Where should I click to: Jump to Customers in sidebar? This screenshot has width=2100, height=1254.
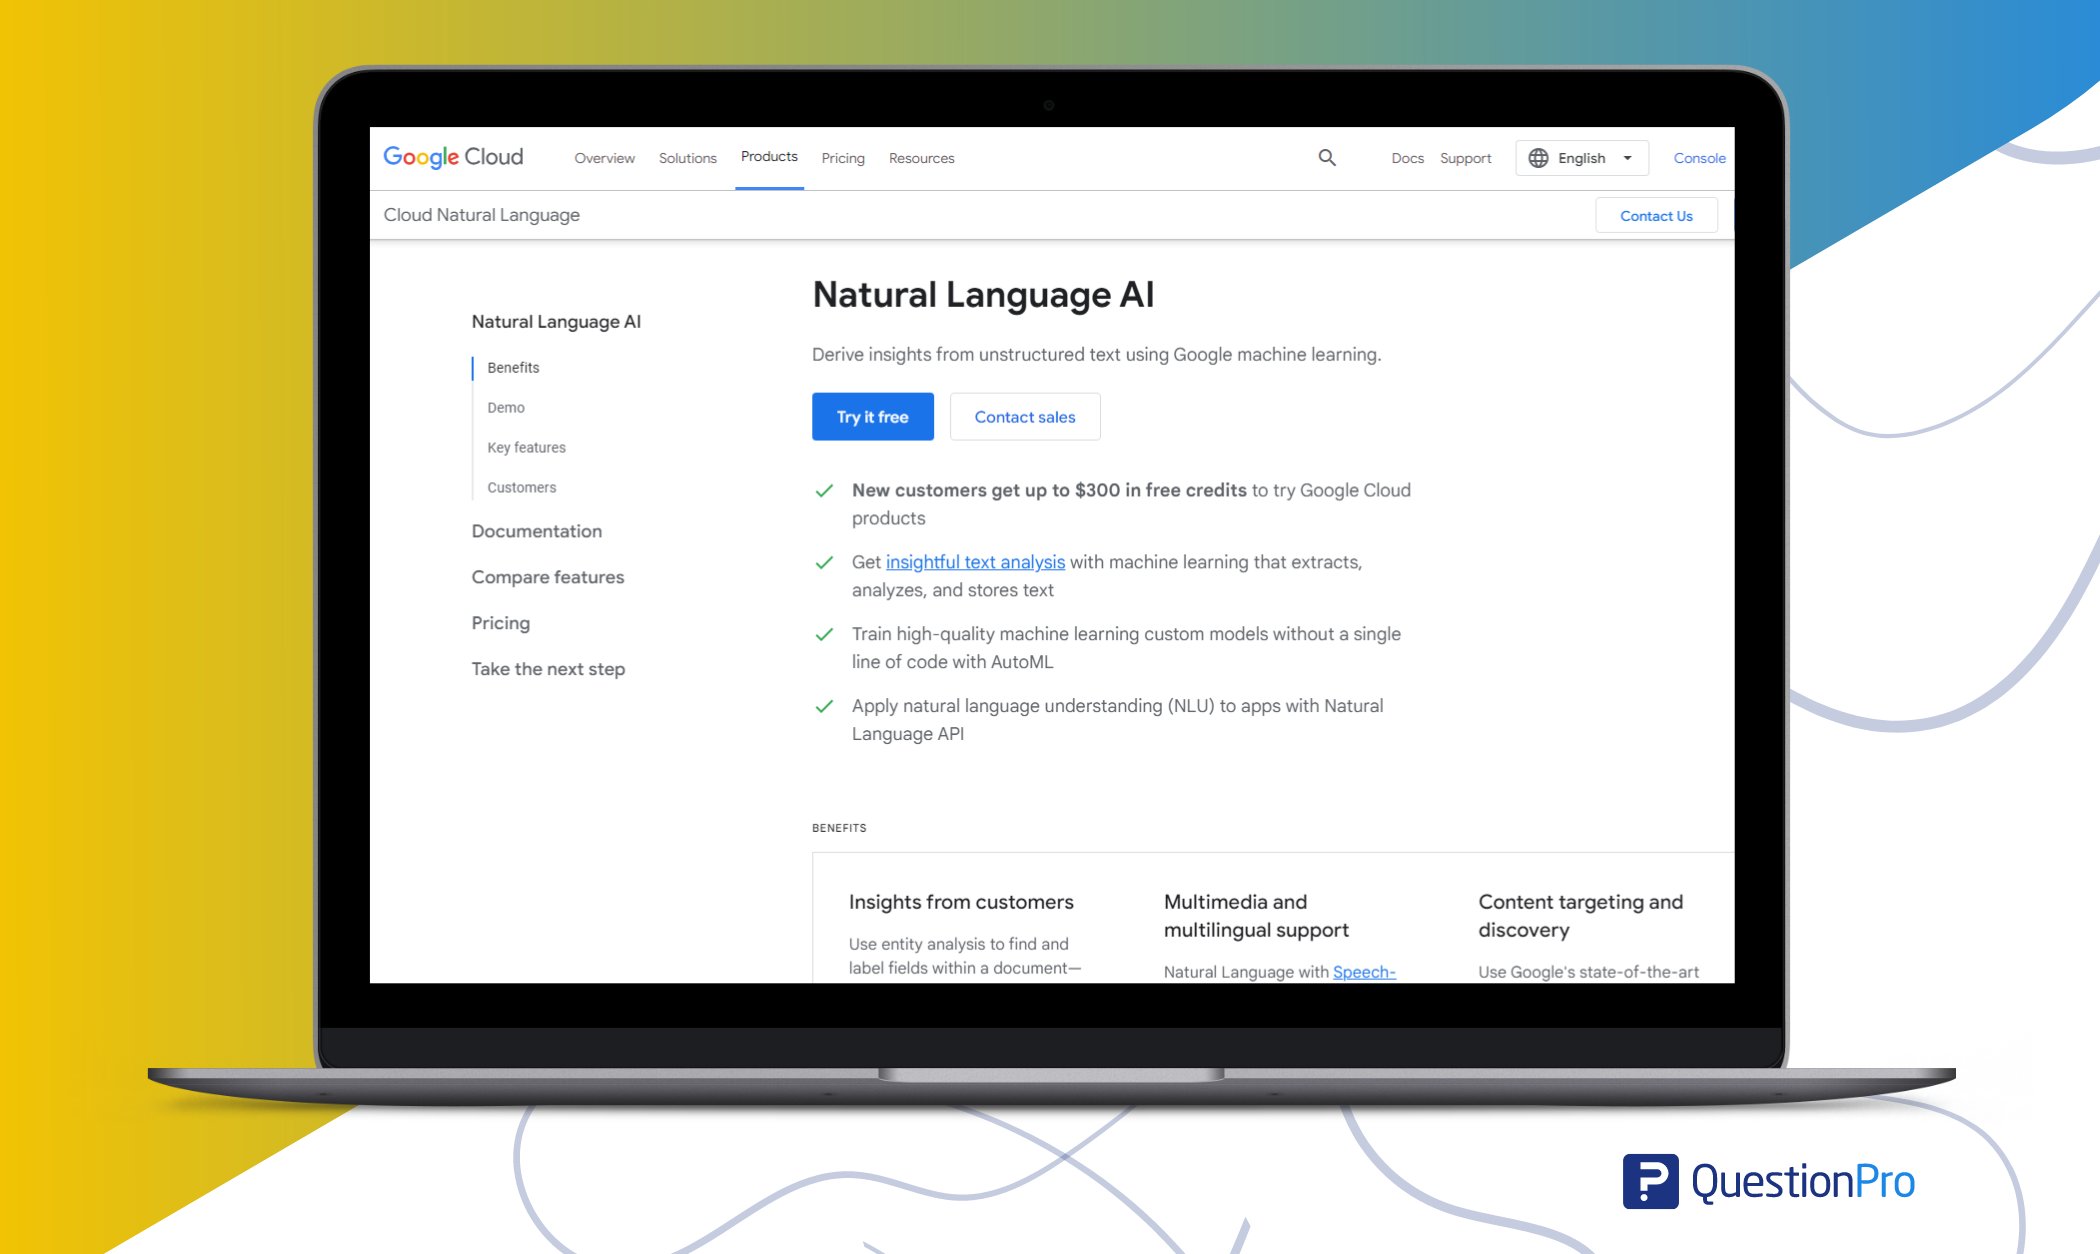(521, 488)
